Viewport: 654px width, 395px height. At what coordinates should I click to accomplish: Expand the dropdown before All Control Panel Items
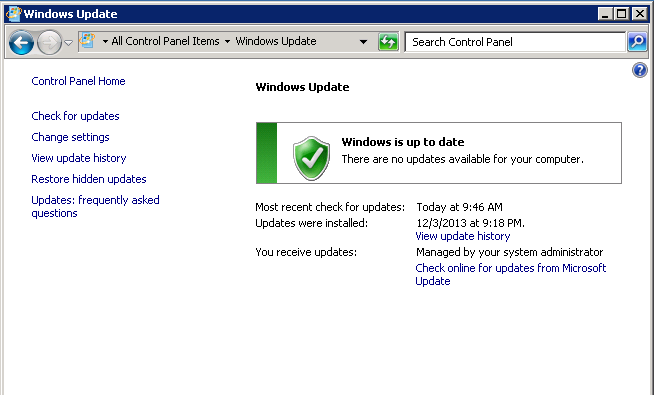click(x=105, y=42)
